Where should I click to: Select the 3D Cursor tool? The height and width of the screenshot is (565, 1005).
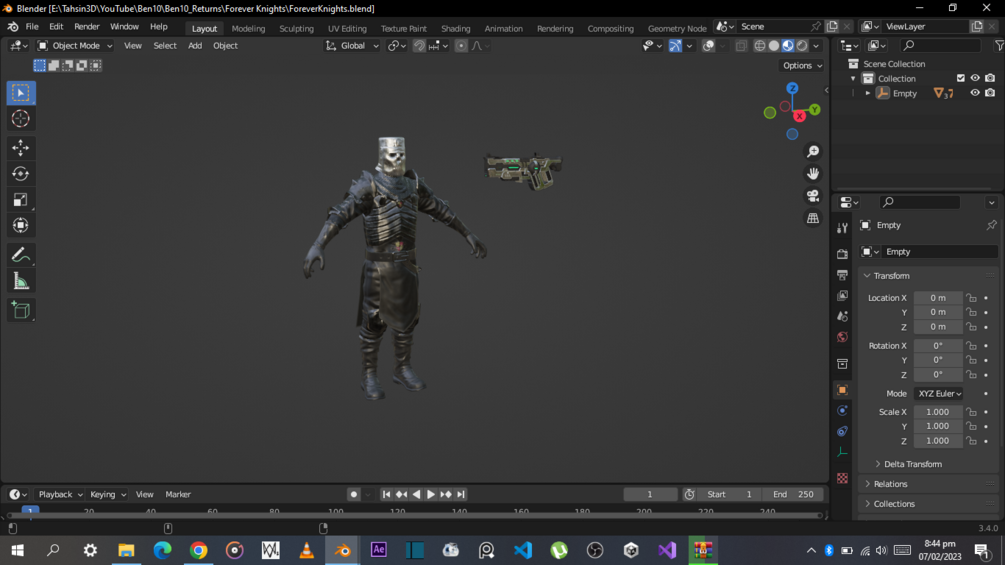pyautogui.click(x=21, y=119)
